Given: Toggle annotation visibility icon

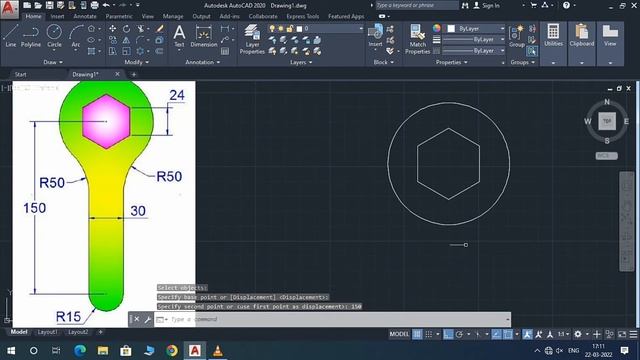Looking at the screenshot, I should [x=527, y=334].
